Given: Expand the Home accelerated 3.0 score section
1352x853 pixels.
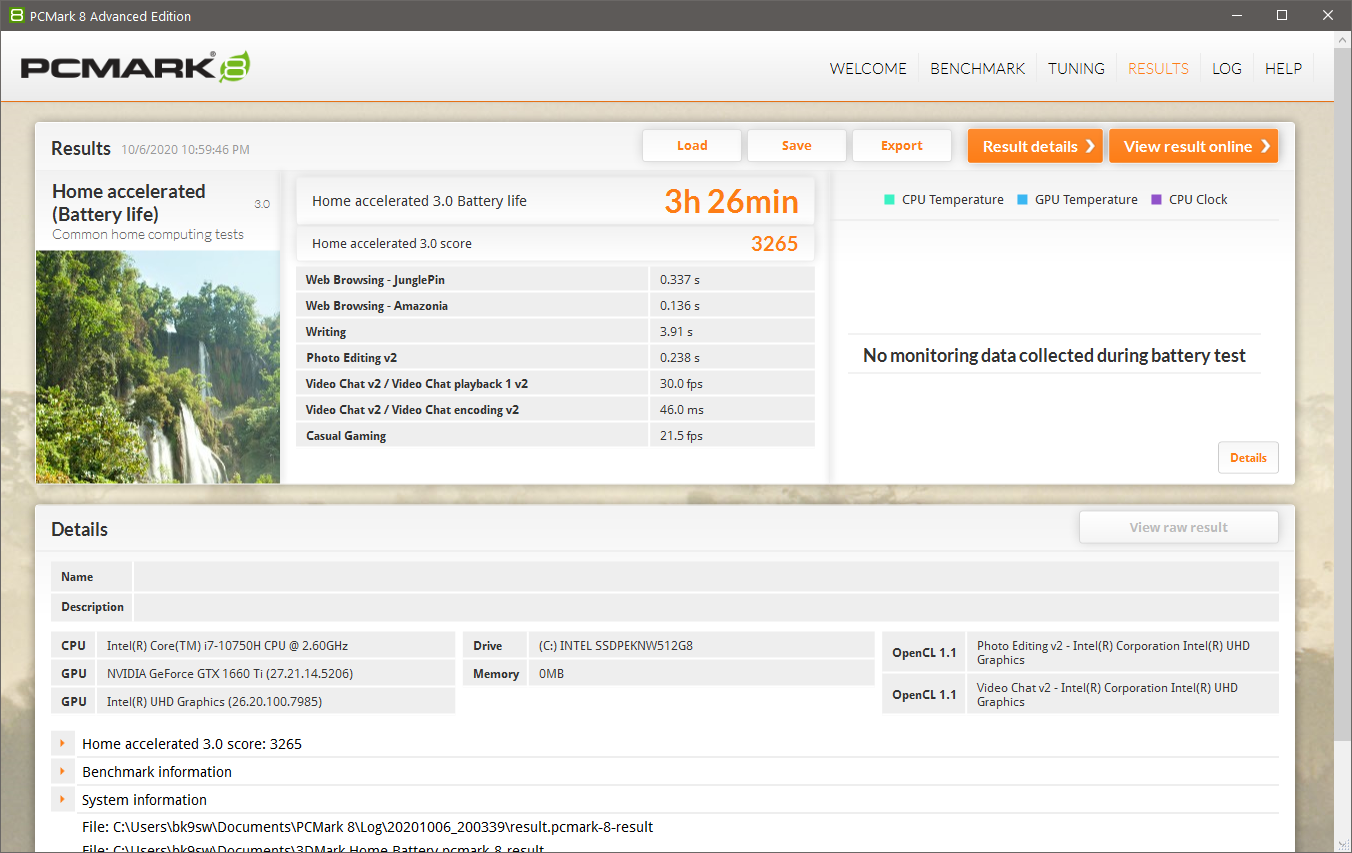Looking at the screenshot, I should (x=62, y=743).
